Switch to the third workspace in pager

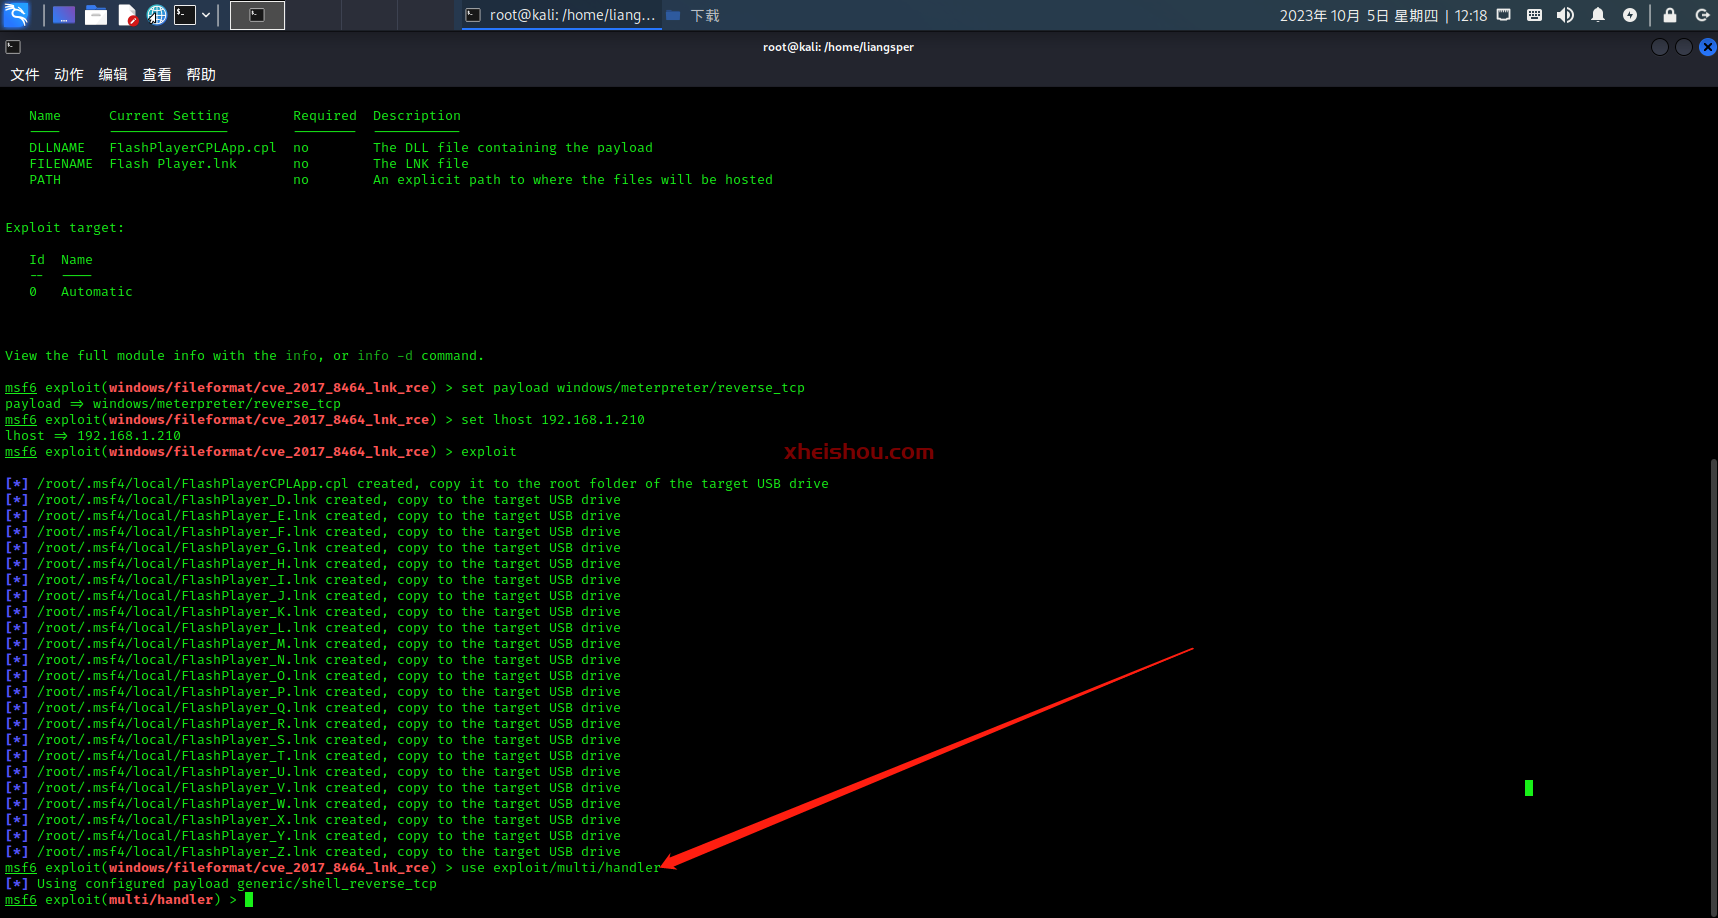tap(369, 15)
